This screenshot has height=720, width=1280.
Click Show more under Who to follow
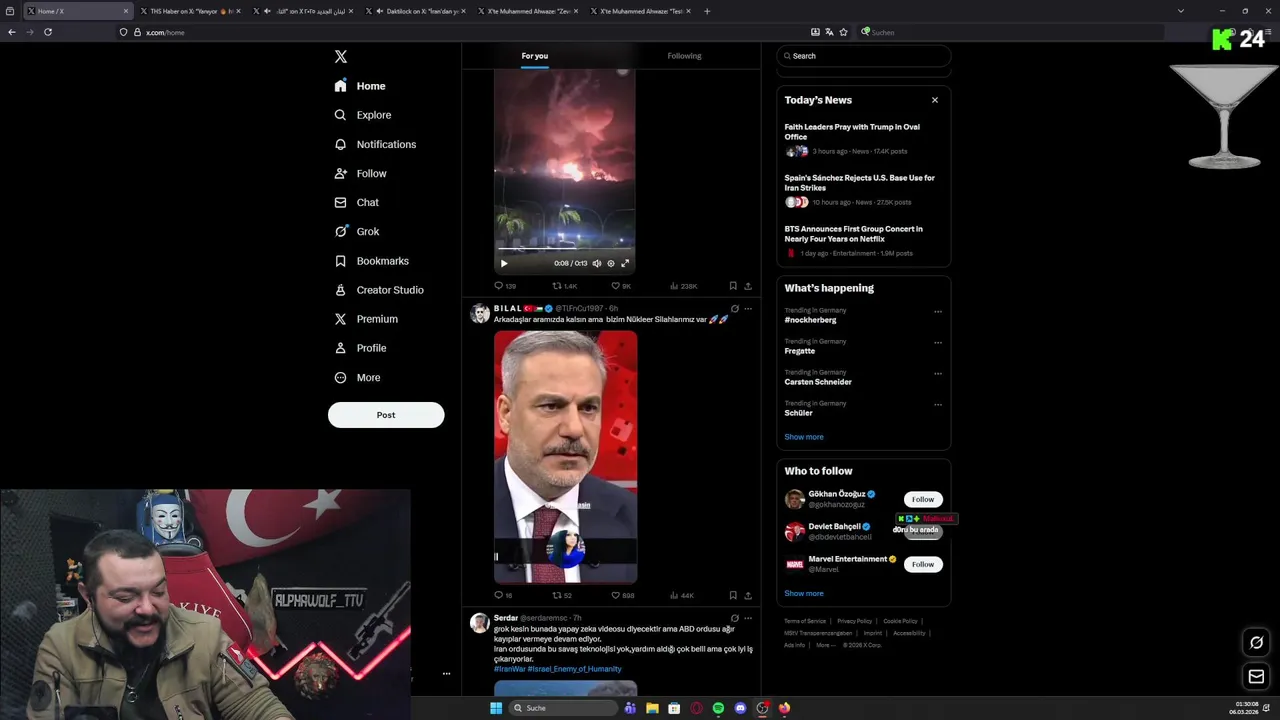click(x=804, y=593)
